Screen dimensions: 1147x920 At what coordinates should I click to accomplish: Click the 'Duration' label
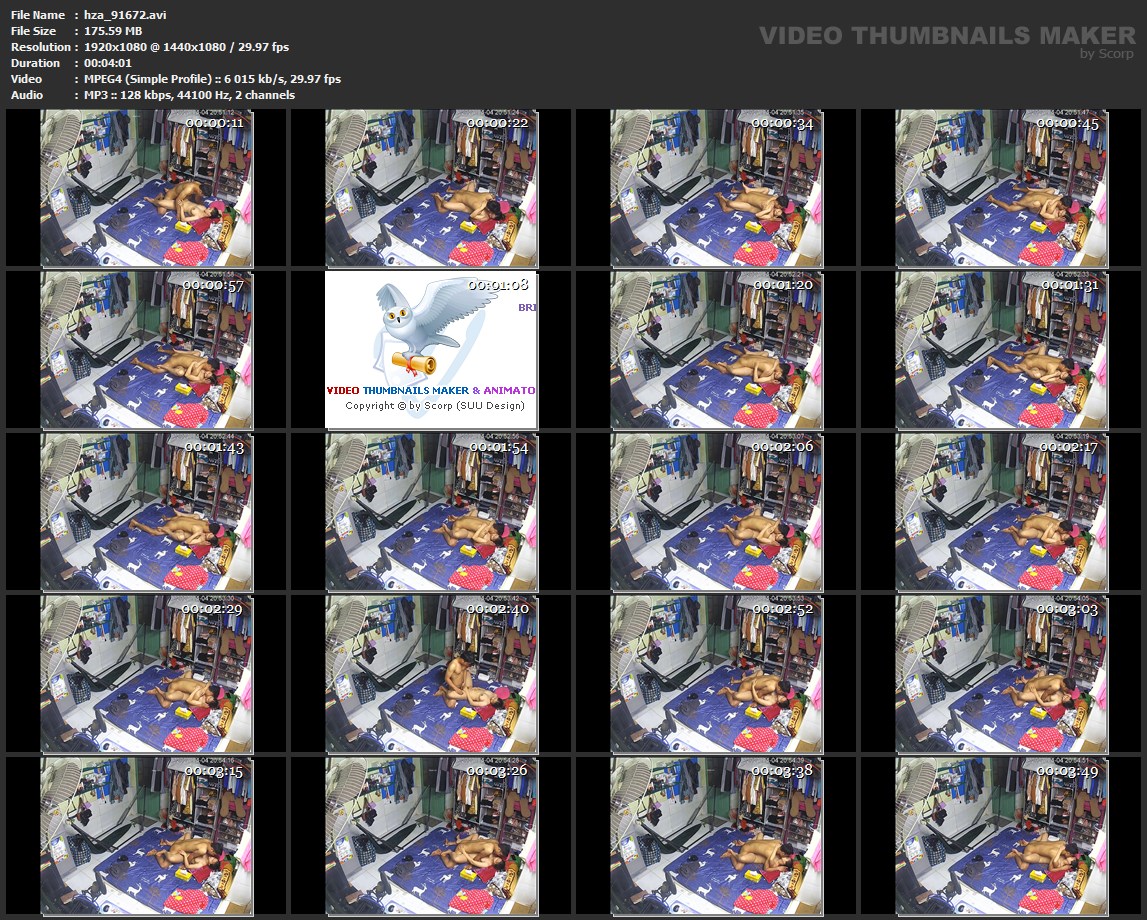pyautogui.click(x=35, y=63)
